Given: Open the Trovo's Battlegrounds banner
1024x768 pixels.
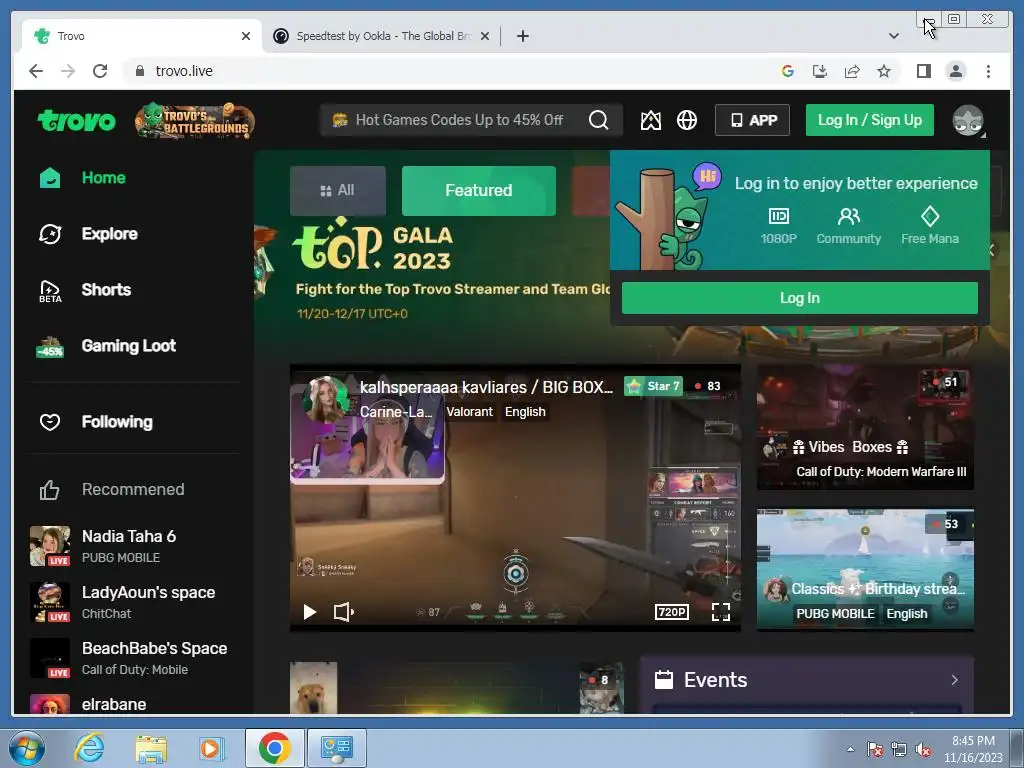Looking at the screenshot, I should tap(195, 121).
